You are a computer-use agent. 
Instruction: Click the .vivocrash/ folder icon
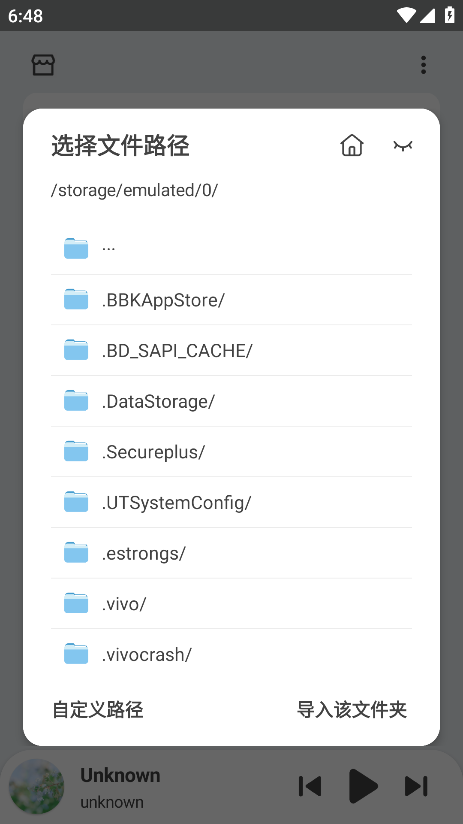click(76, 654)
